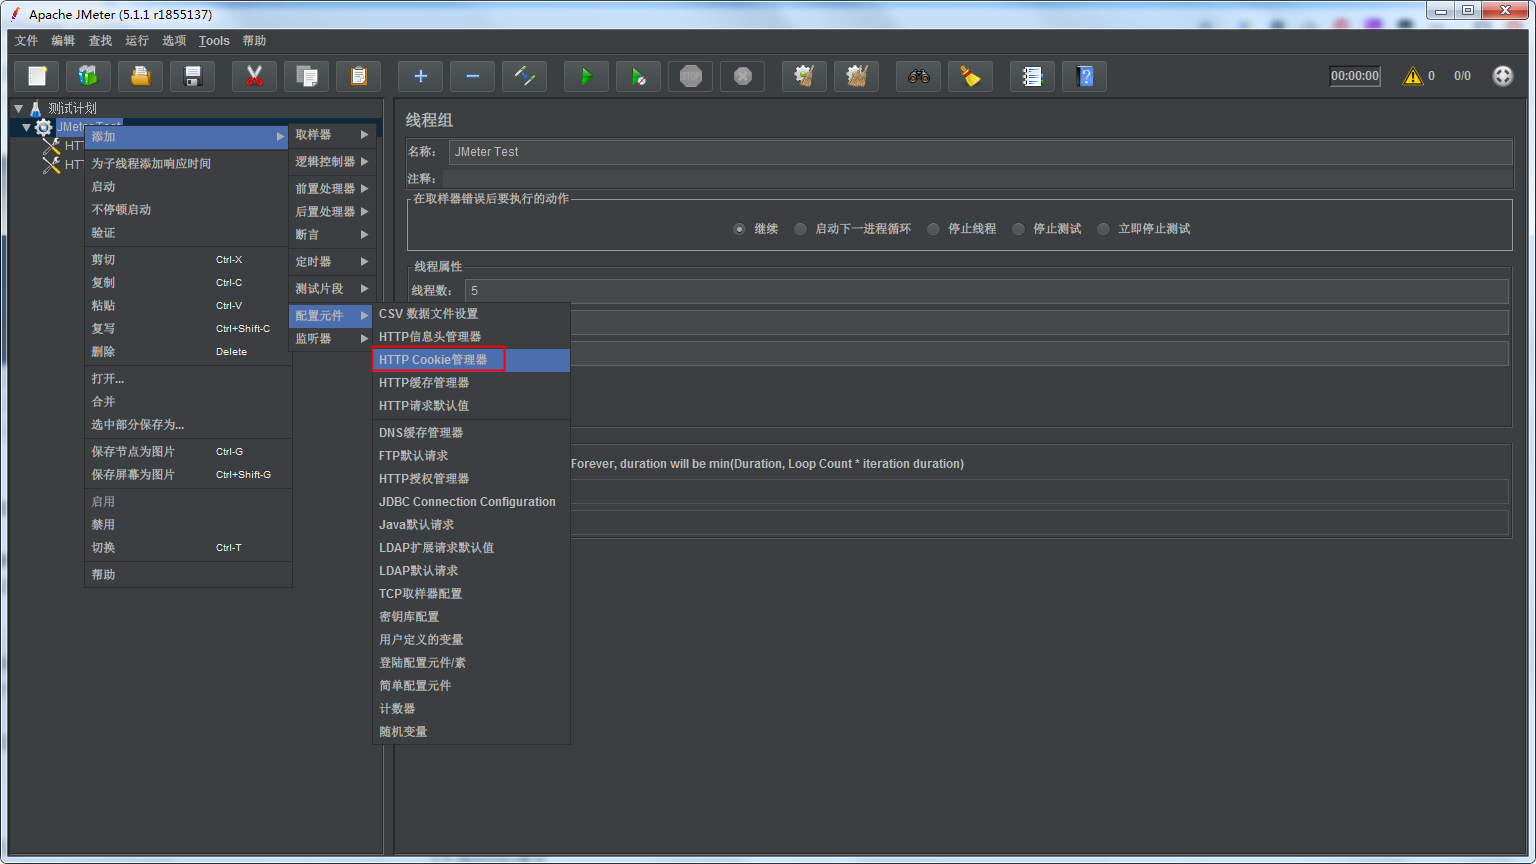1536x864 pixels.
Task: Open the Function helper dialog icon
Action: point(1033,76)
